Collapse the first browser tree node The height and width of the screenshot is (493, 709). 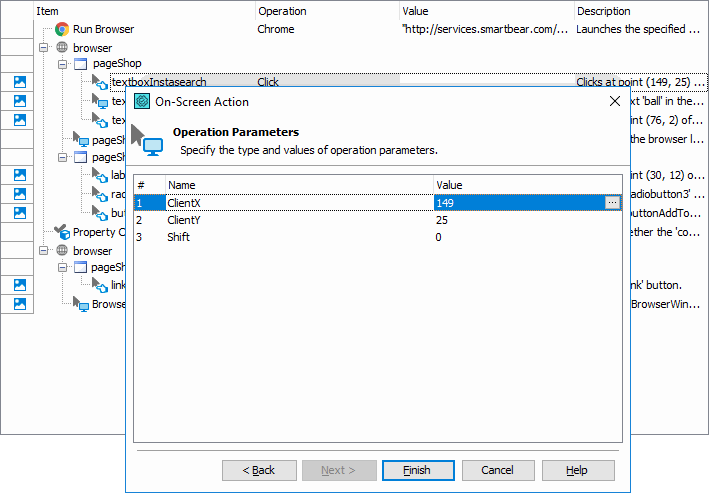click(43, 48)
